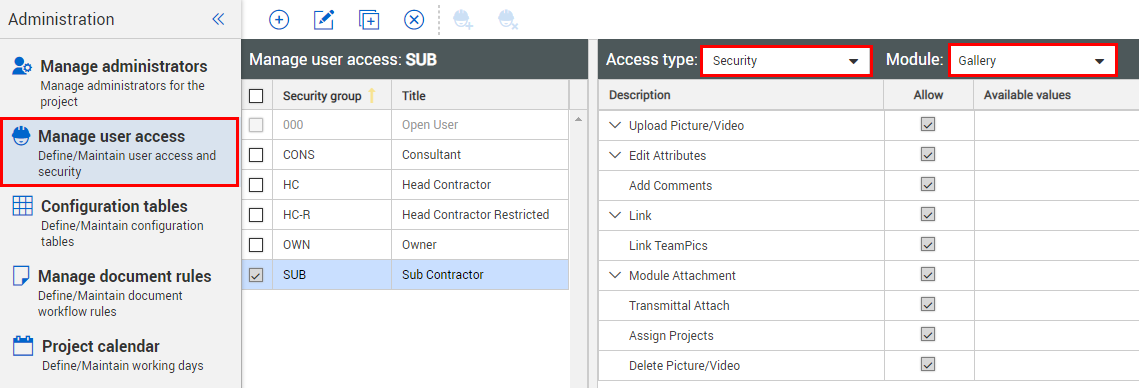
Task: Click the Available values column header
Action: point(1056,95)
